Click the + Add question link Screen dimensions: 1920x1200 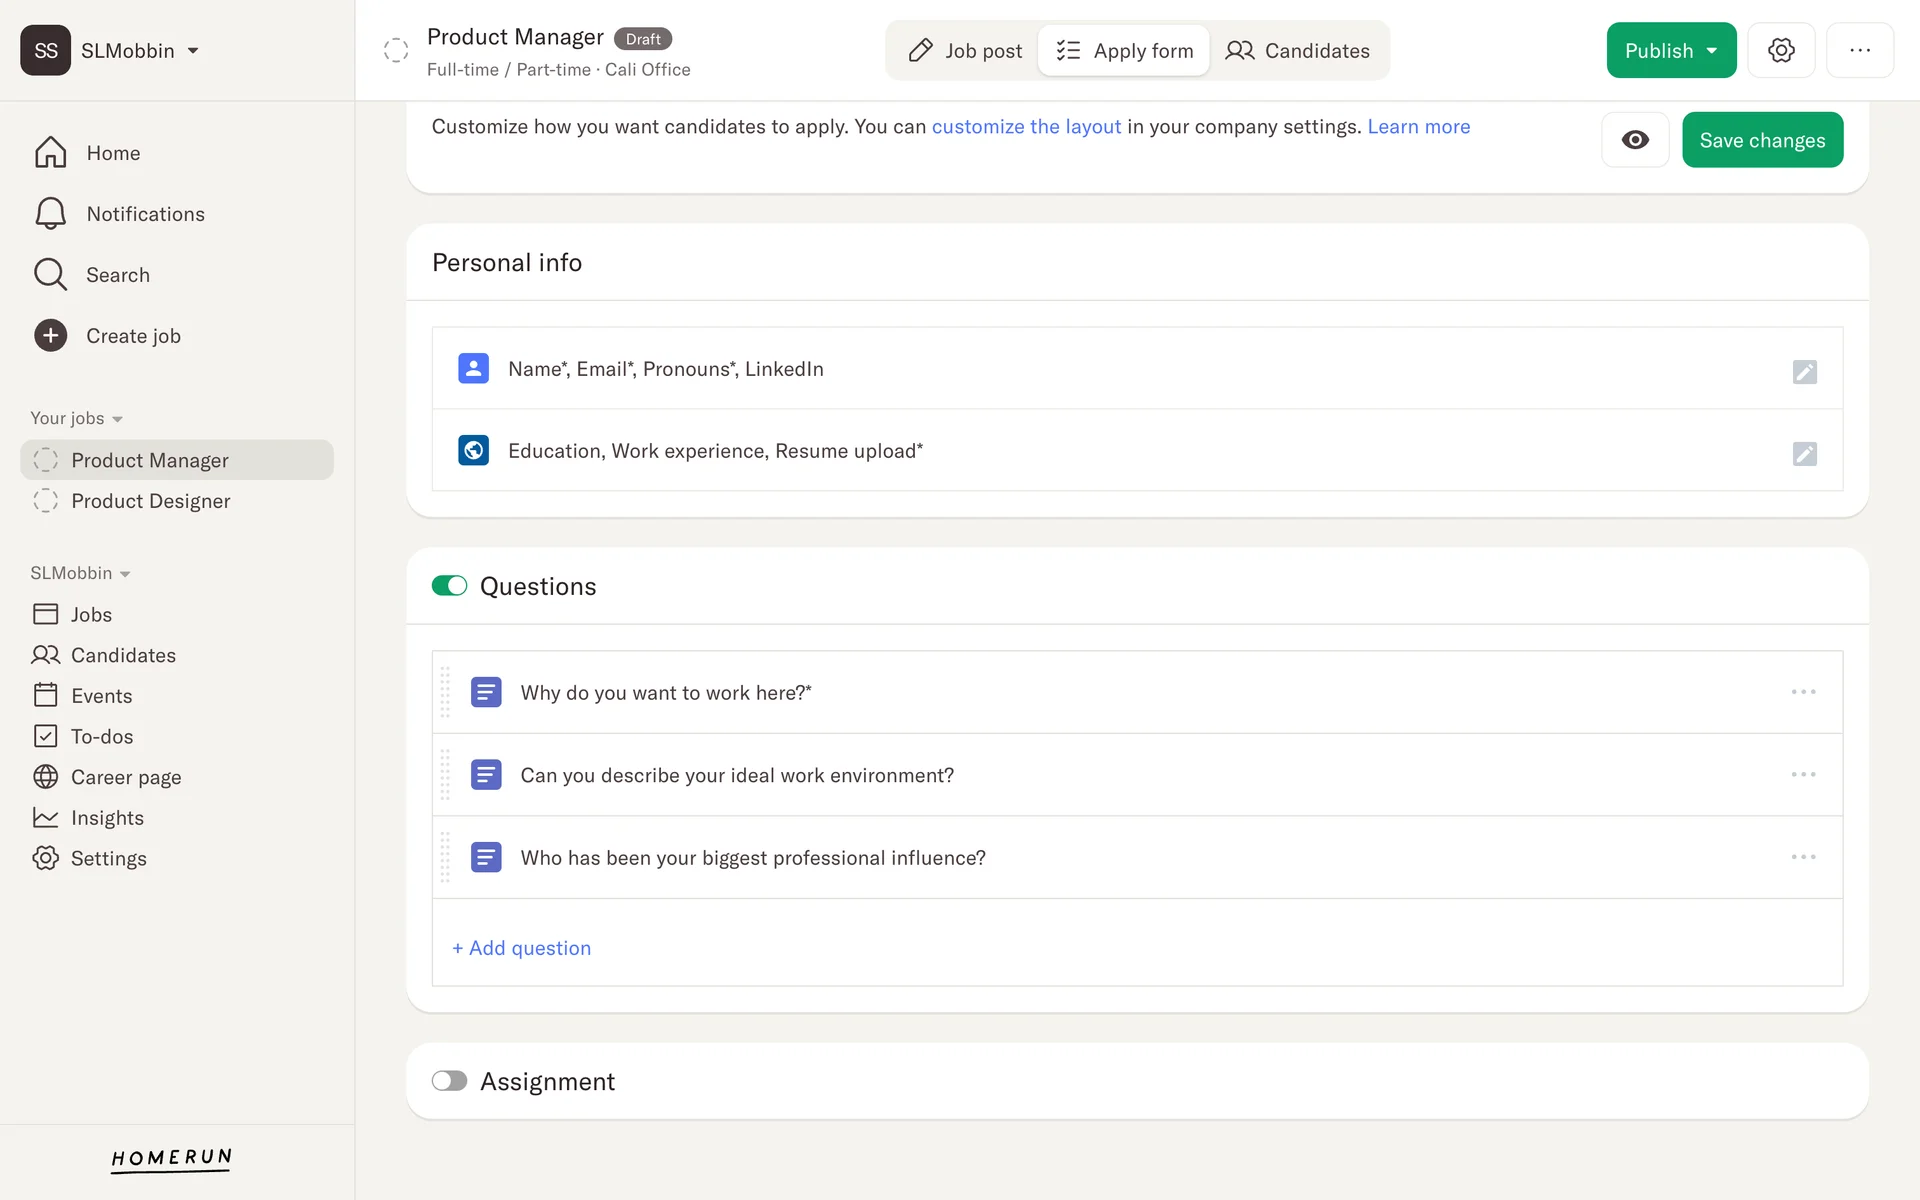[x=521, y=948]
